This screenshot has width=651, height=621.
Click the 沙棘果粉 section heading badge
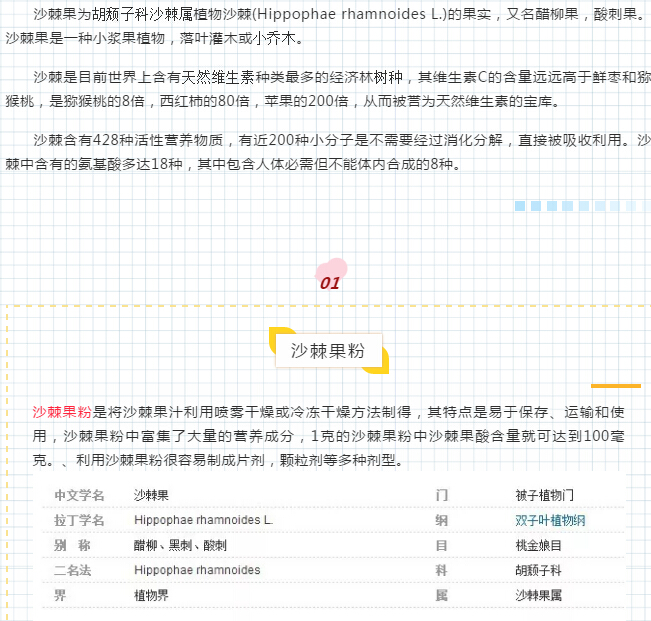328,351
